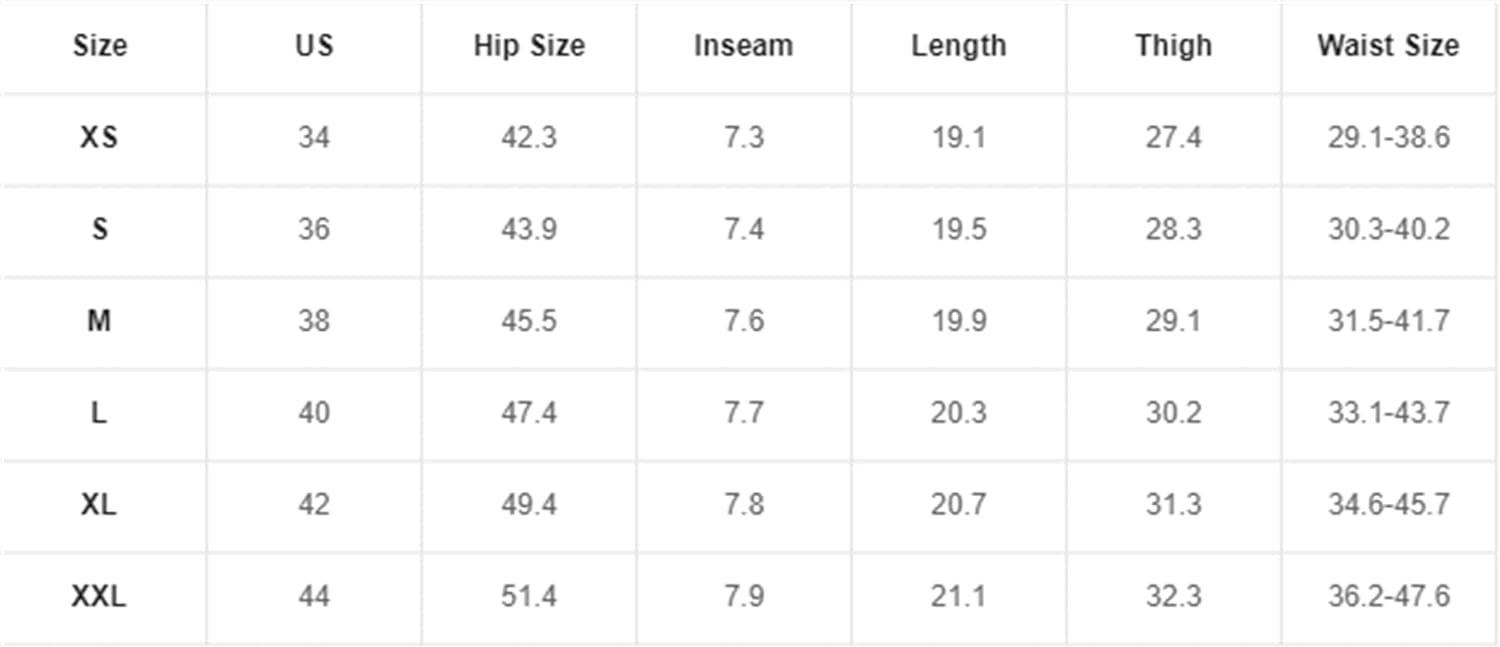Viewport: 1500px width, 647px height.
Task: Click the XXL size row label
Action: [99, 597]
